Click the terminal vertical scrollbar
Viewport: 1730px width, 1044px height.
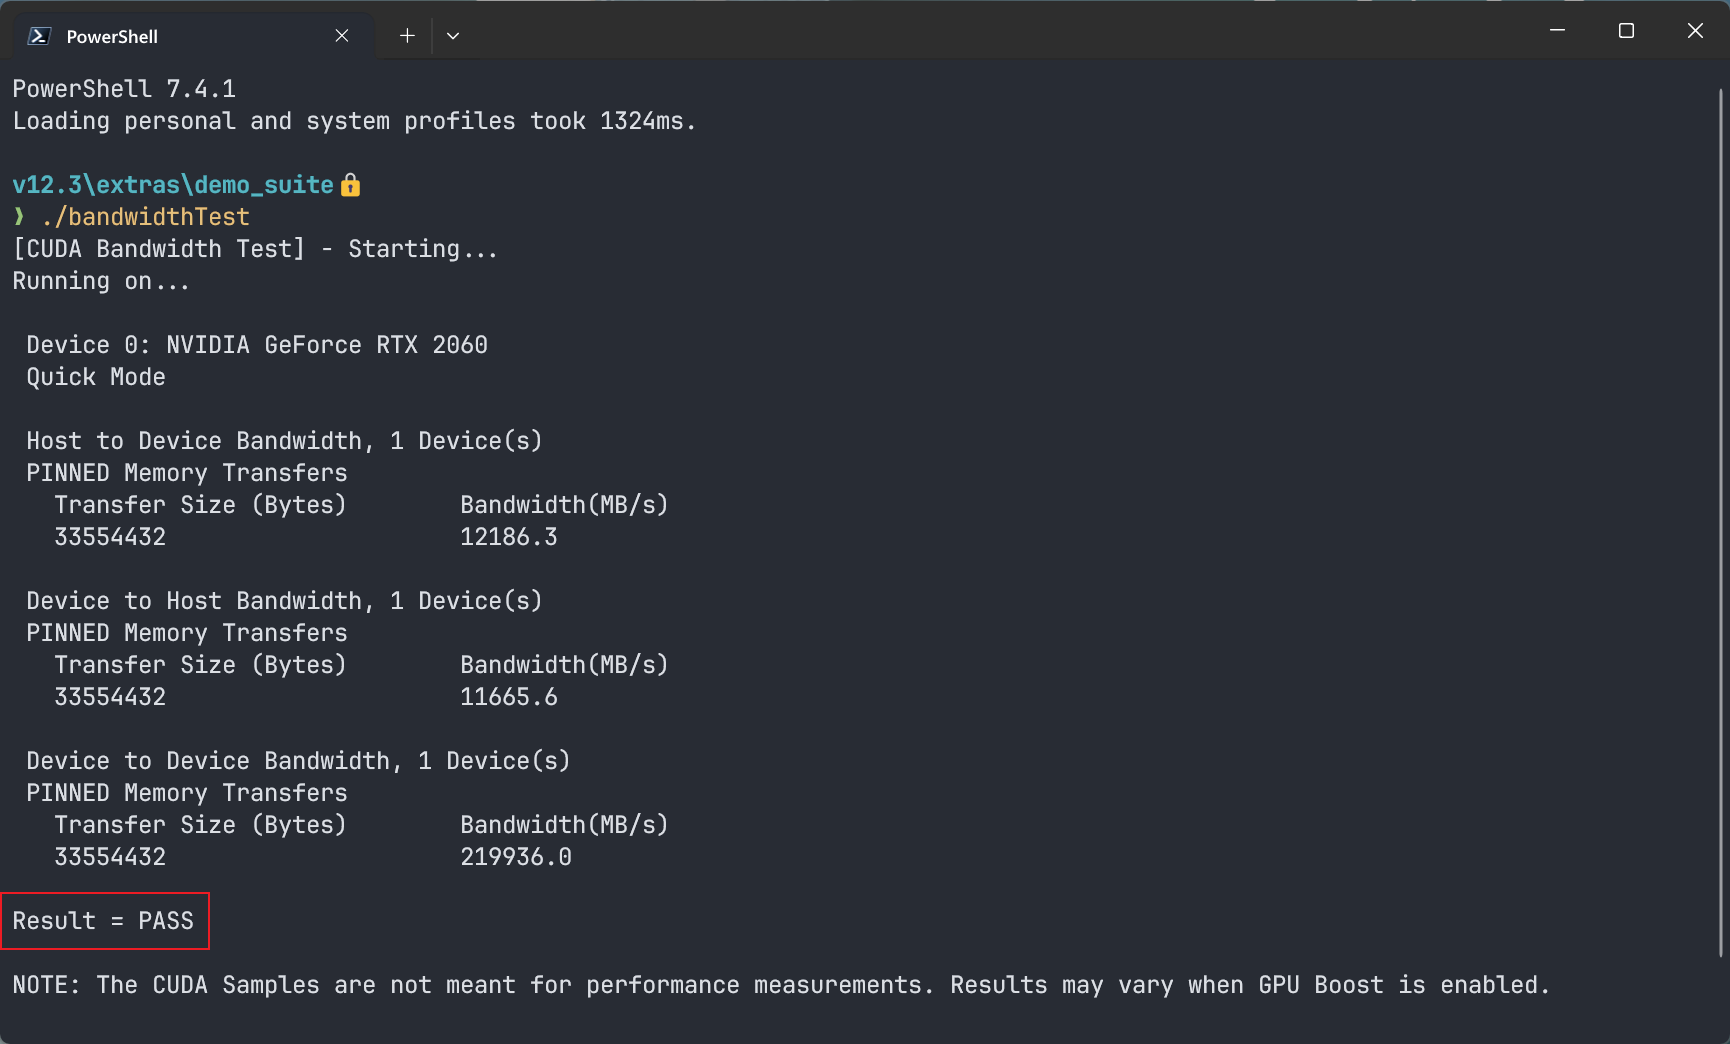[1721, 522]
